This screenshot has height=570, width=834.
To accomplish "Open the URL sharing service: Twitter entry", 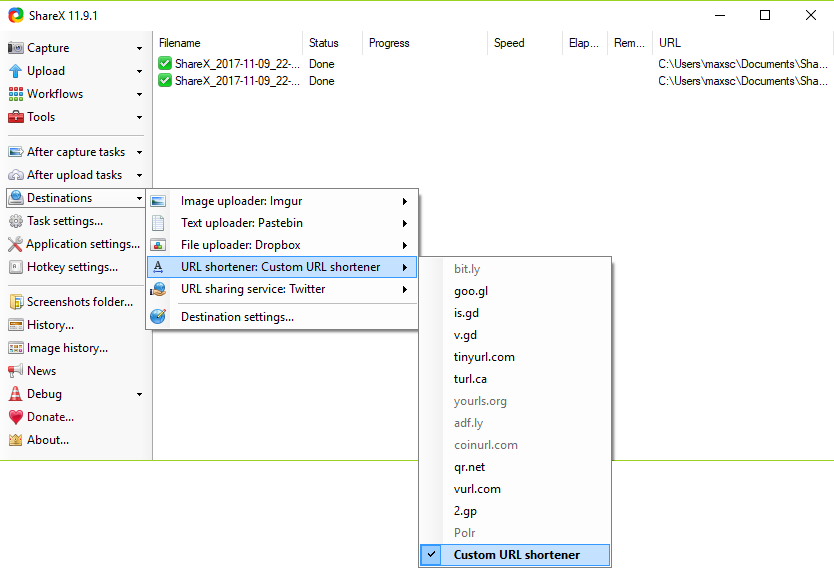I will click(x=282, y=289).
